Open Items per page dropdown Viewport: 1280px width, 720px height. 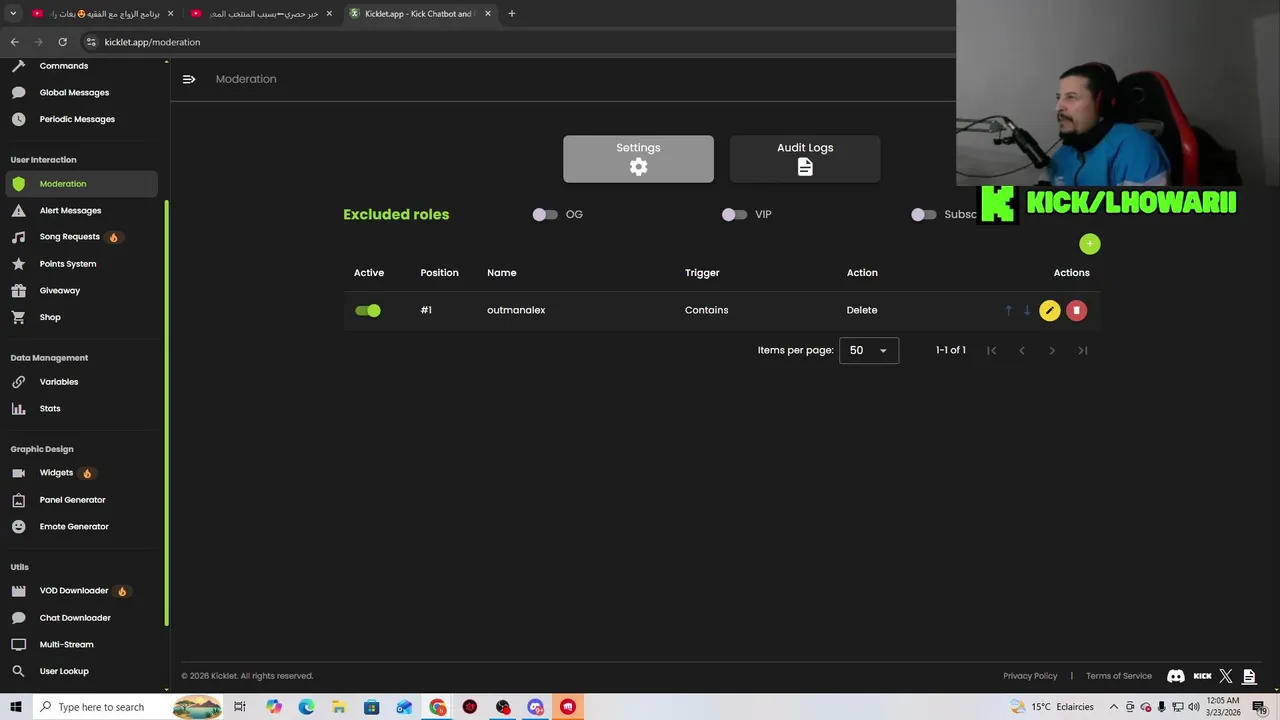click(869, 350)
